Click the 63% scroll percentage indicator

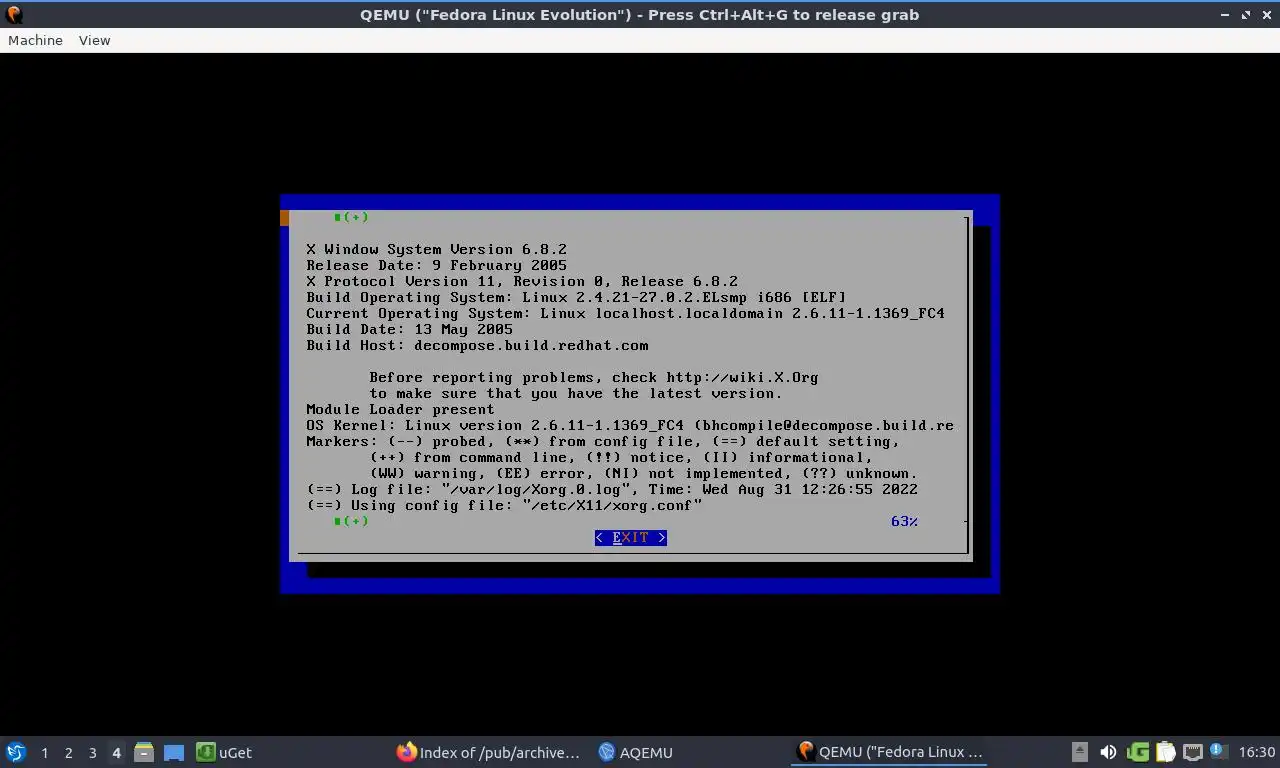[904, 521]
